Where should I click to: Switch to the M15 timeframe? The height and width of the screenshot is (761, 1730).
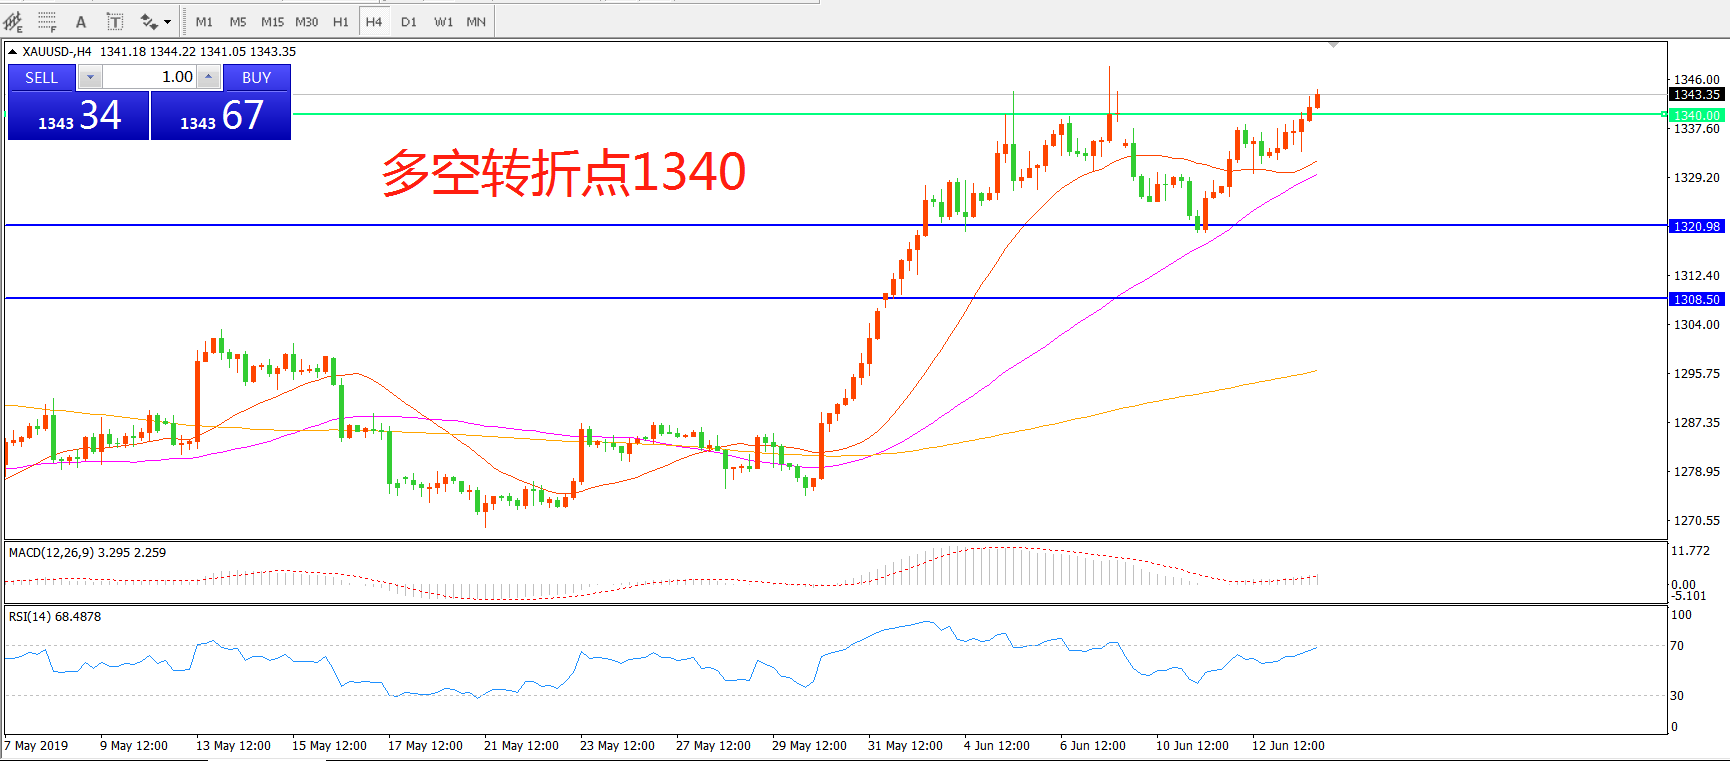(x=272, y=21)
